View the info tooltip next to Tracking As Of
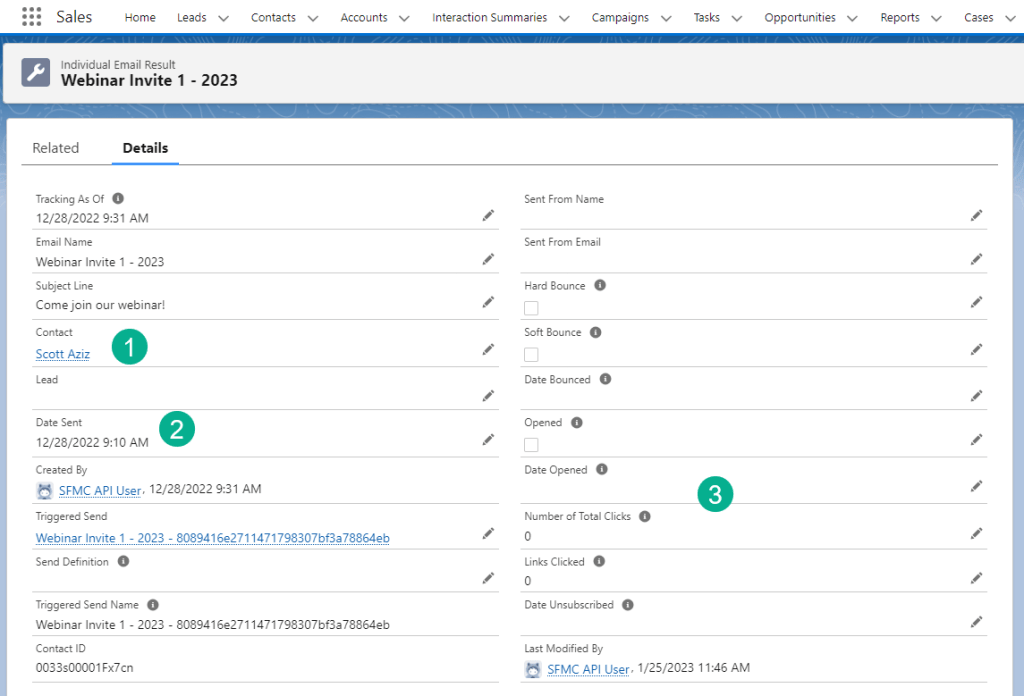 point(117,197)
